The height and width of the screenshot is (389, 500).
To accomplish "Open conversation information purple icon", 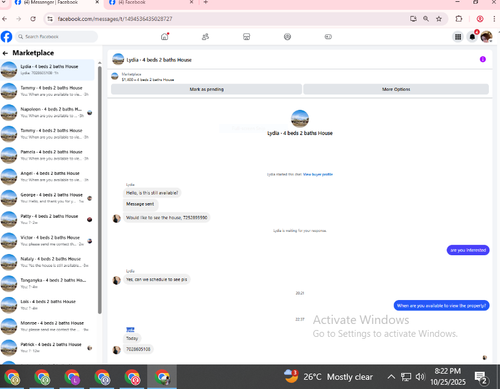I will [x=483, y=59].
